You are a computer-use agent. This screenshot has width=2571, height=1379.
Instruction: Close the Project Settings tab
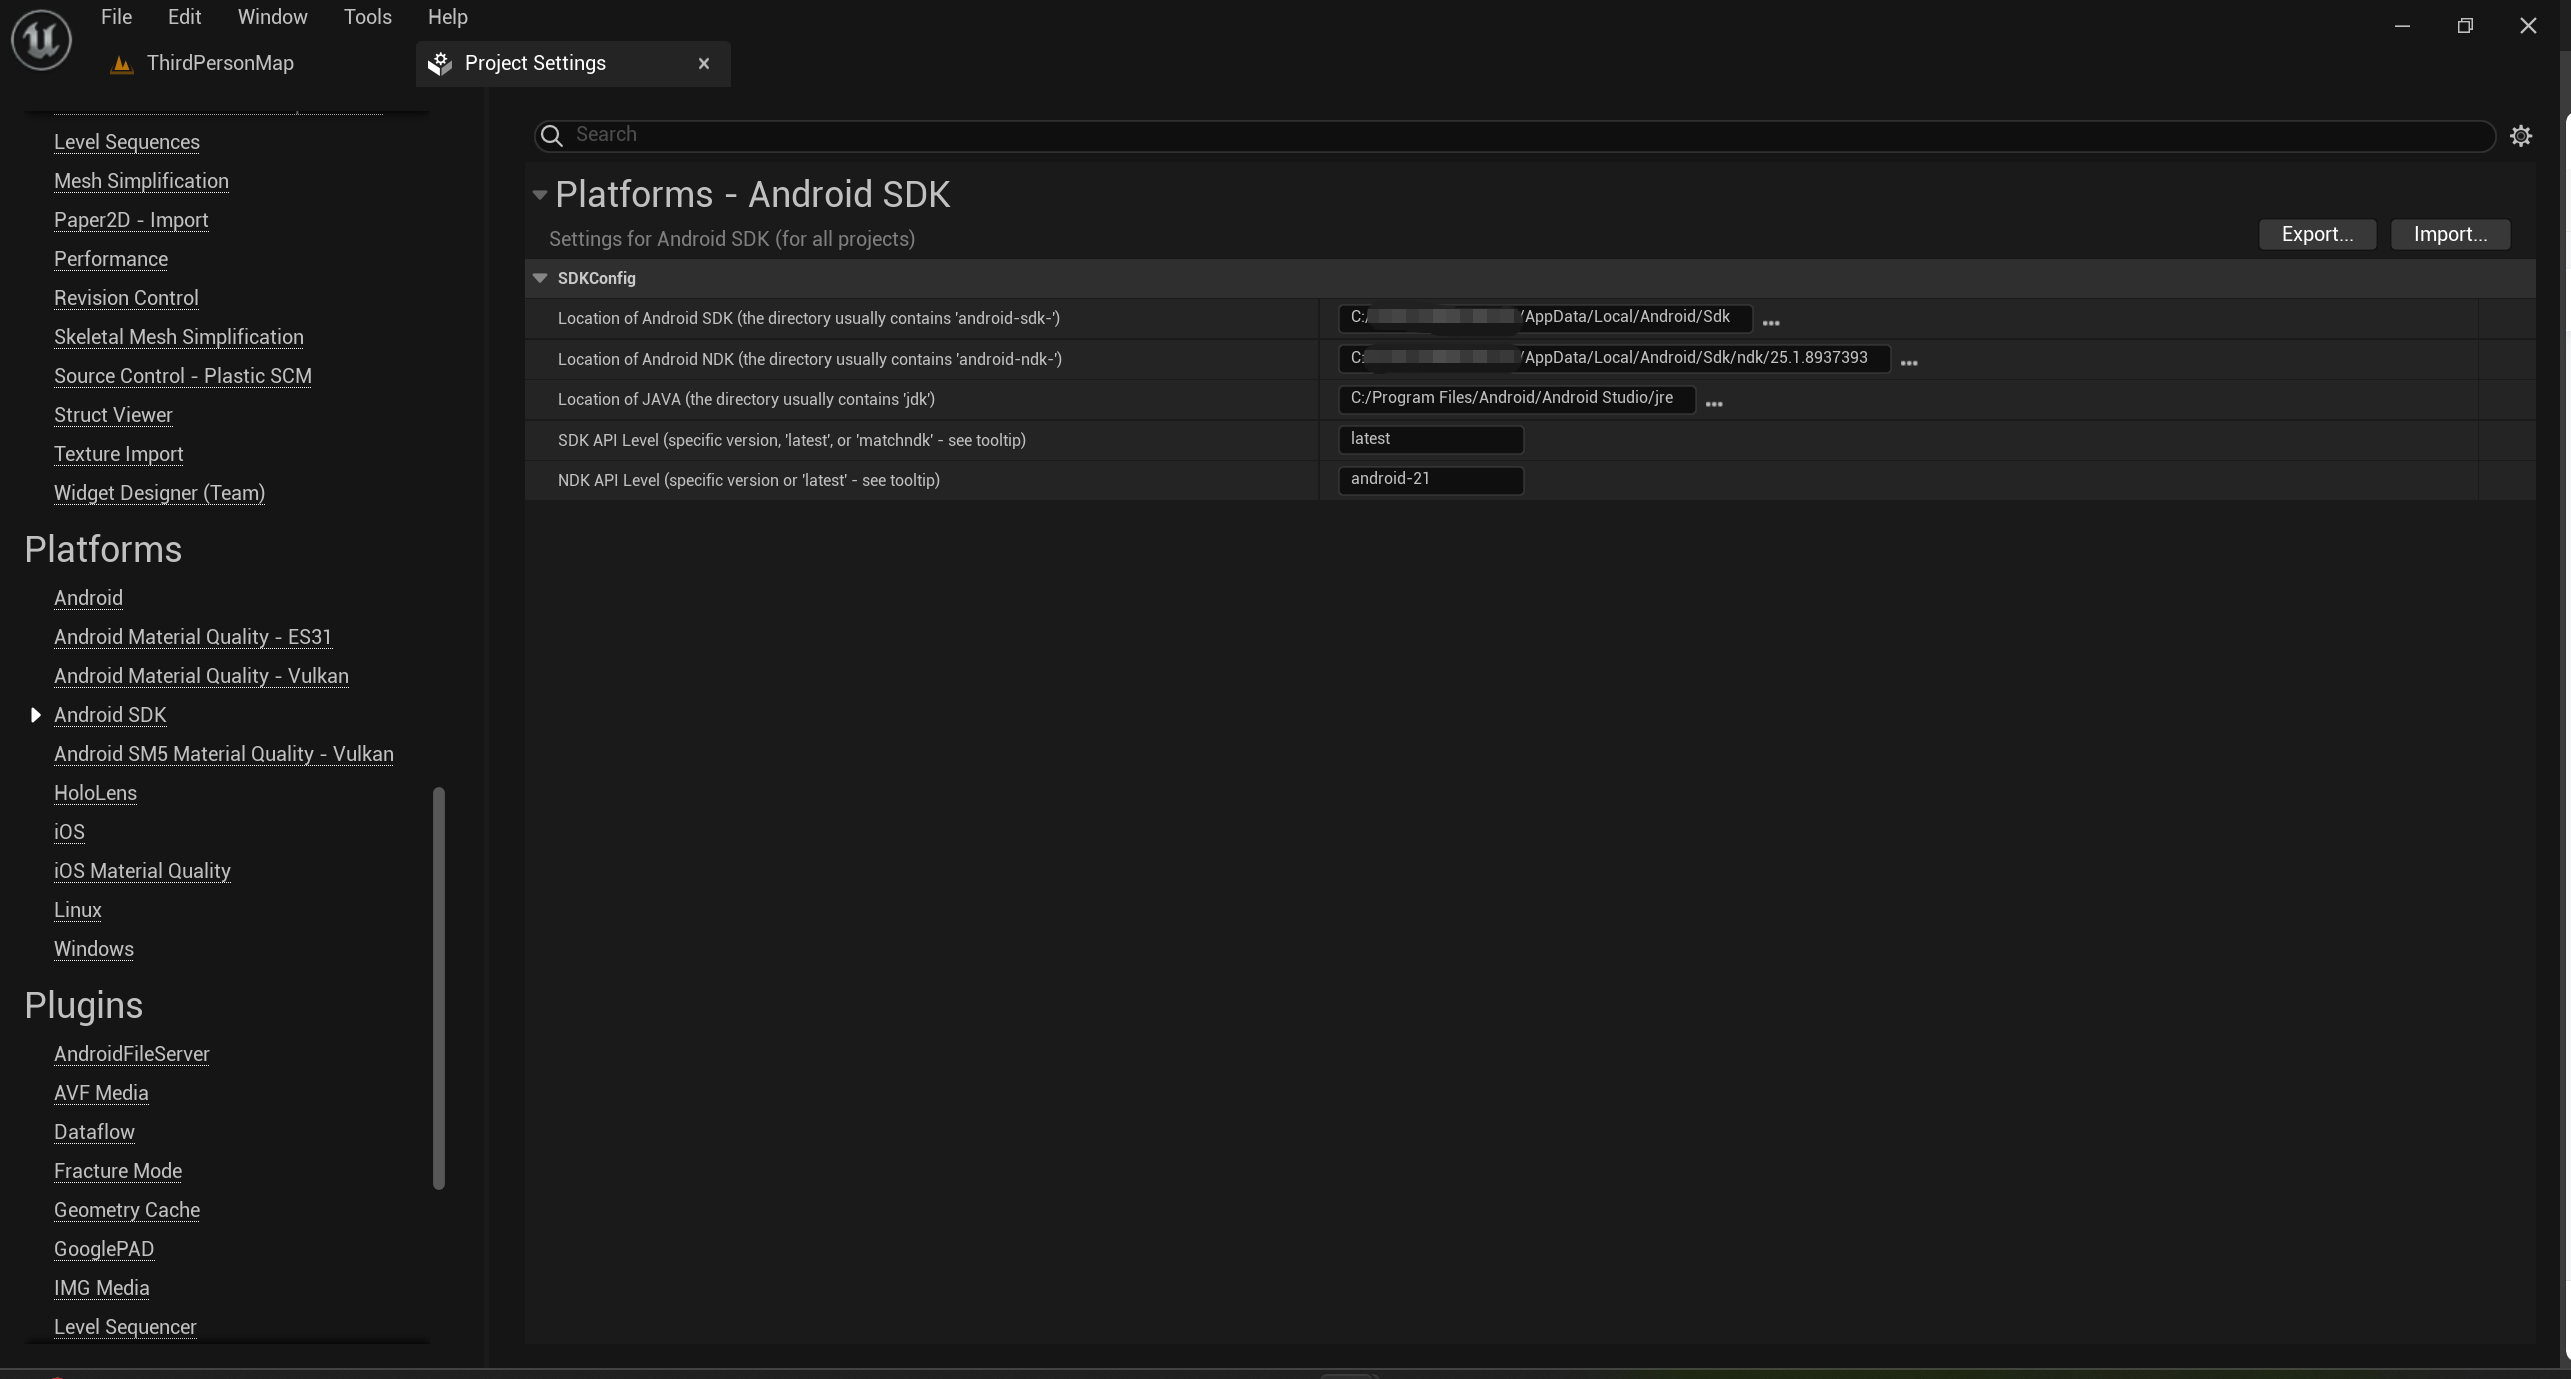(704, 64)
